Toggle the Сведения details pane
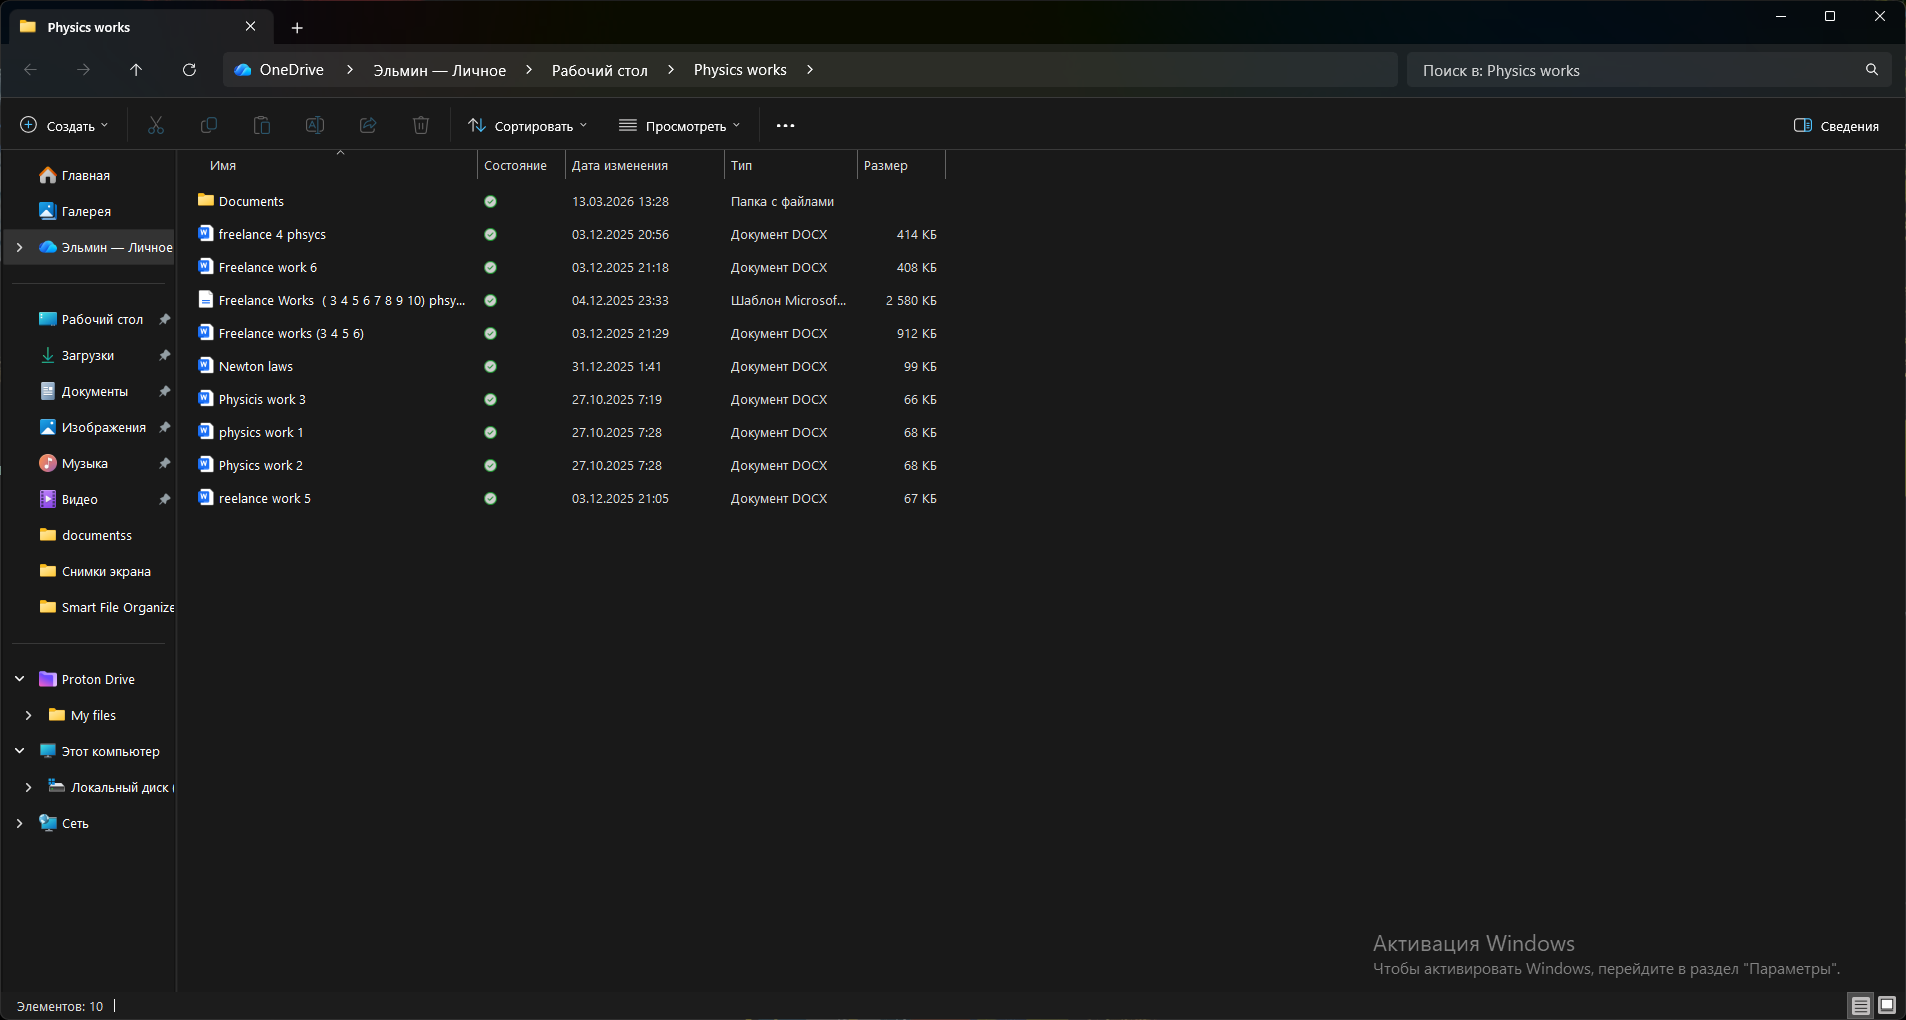1906x1020 pixels. (1838, 125)
